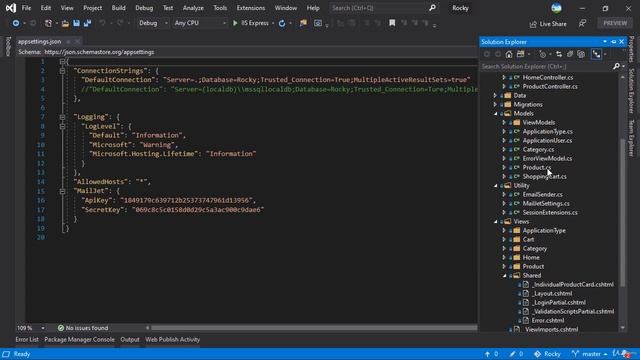Click the pending changes pencil in status bar

(512, 354)
